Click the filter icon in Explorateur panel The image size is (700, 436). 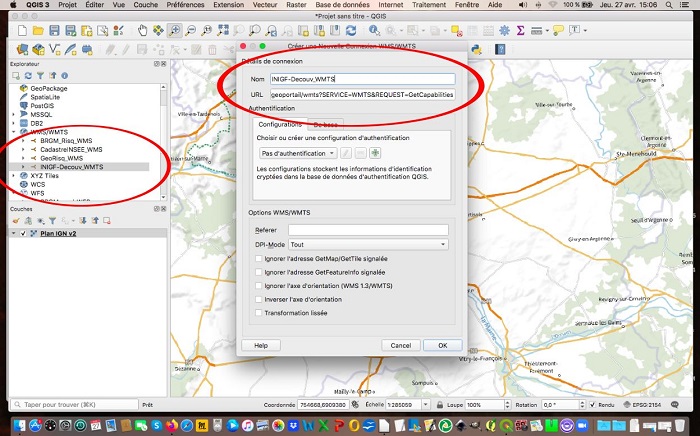pyautogui.click(x=40, y=75)
